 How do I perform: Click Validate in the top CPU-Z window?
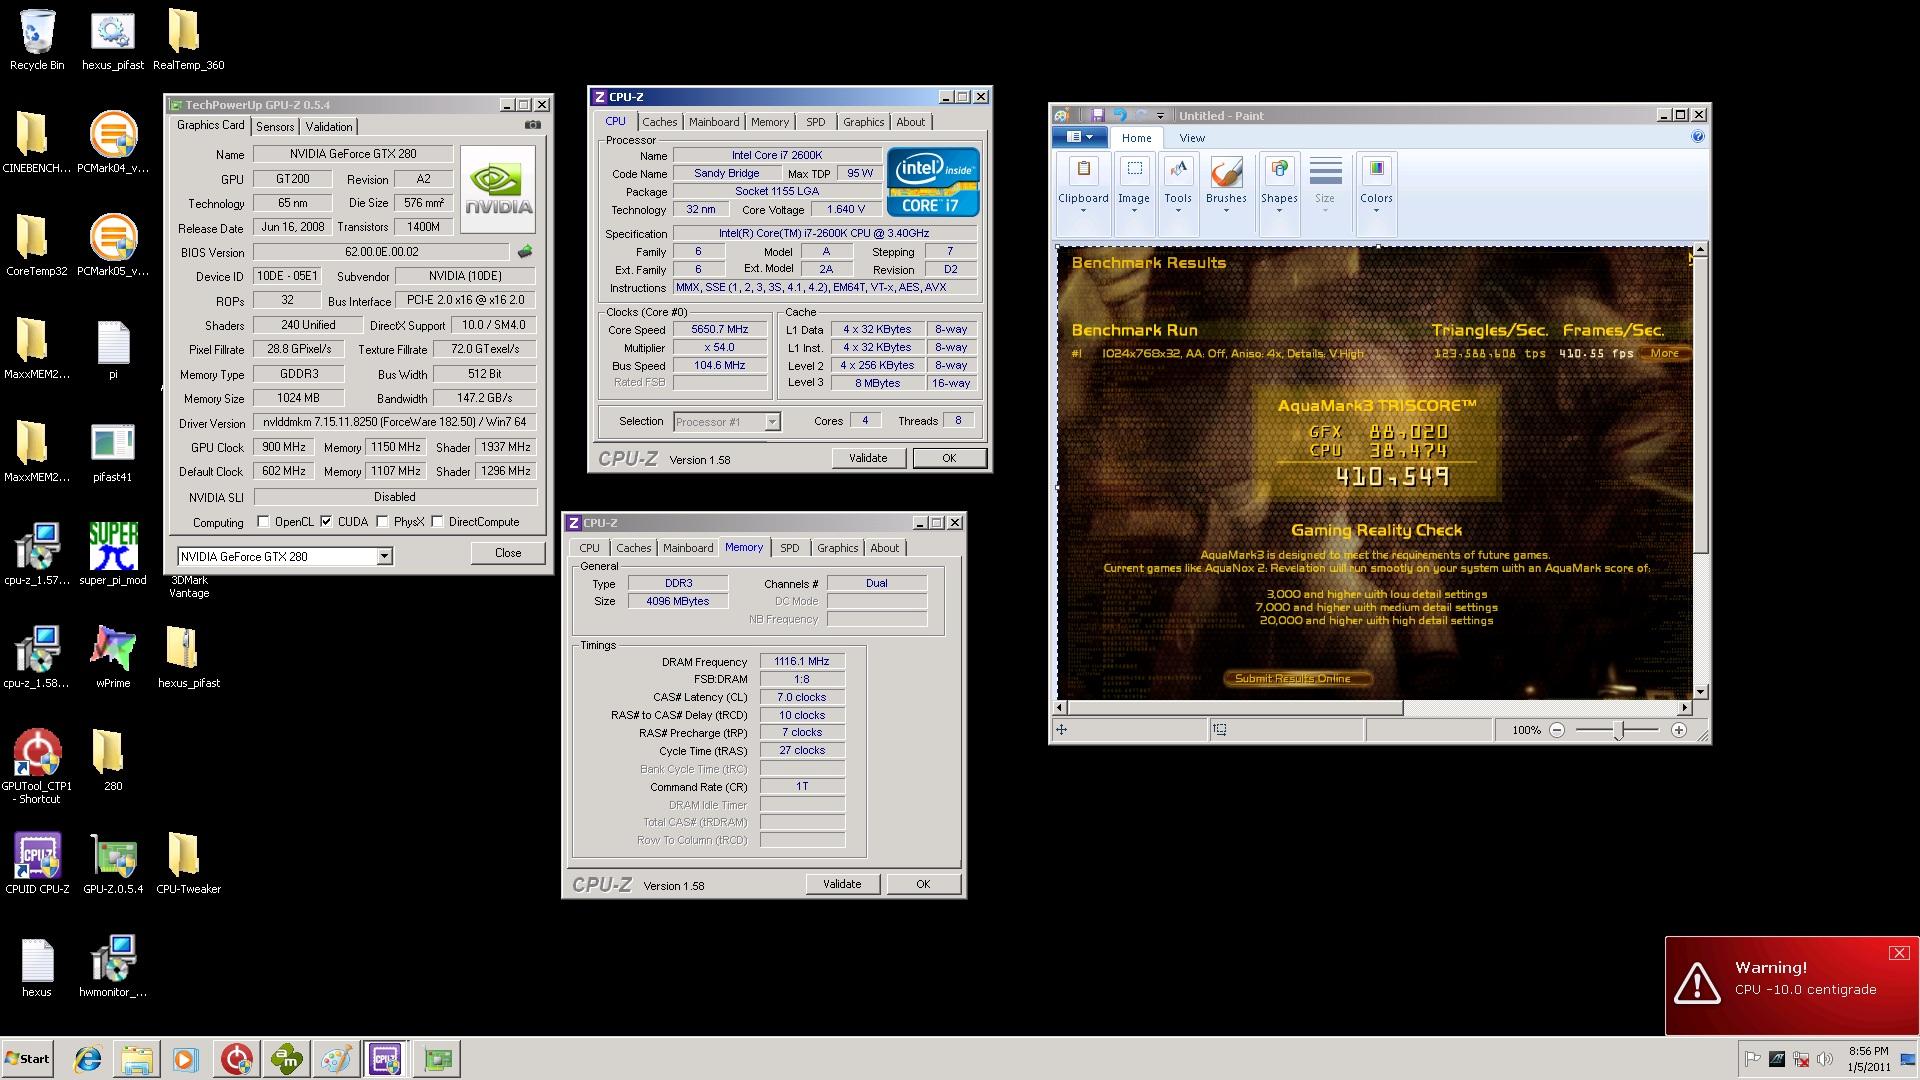[868, 458]
